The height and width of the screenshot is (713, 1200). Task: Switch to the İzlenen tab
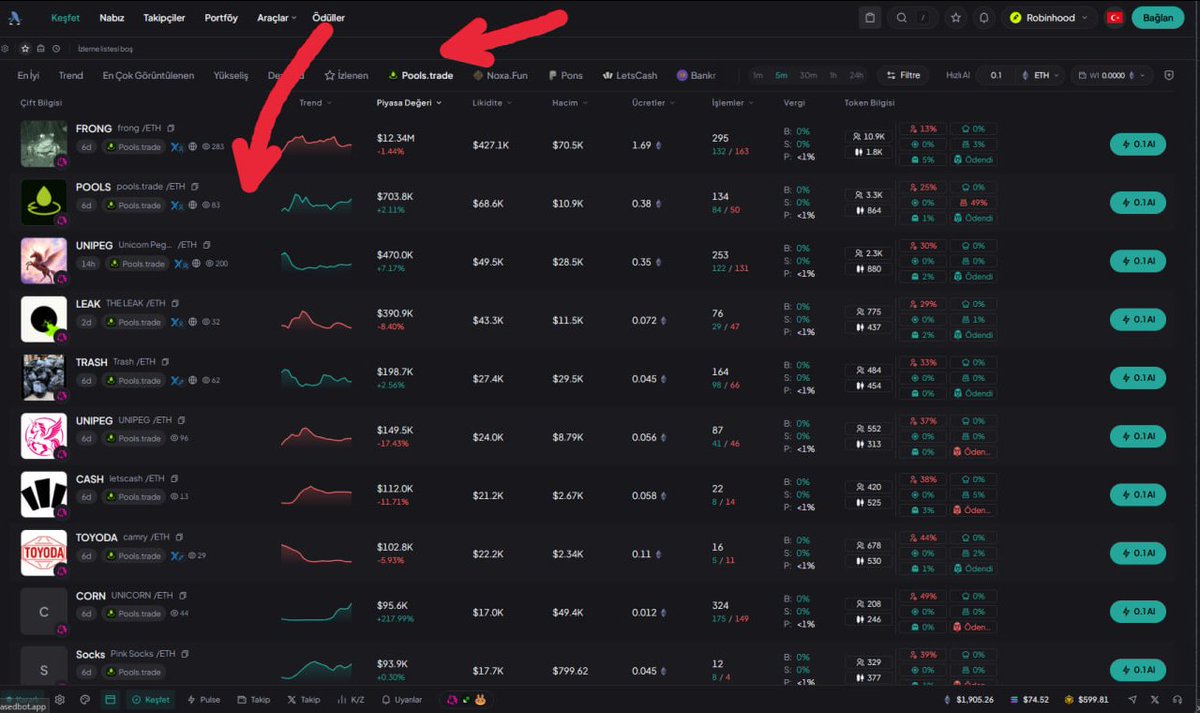click(346, 75)
